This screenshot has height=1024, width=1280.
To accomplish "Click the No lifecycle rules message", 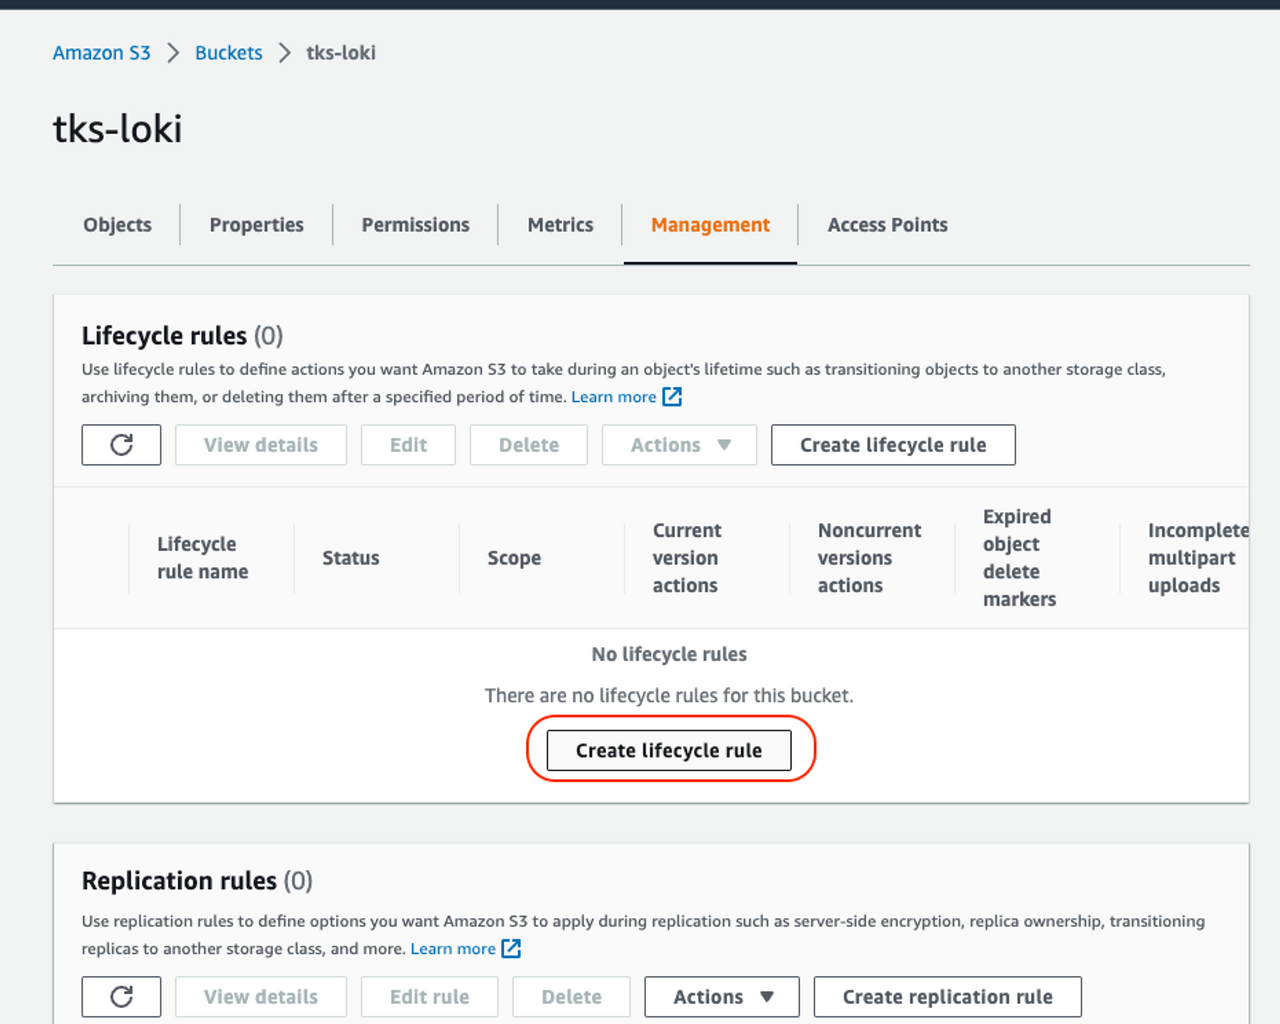I will [669, 654].
